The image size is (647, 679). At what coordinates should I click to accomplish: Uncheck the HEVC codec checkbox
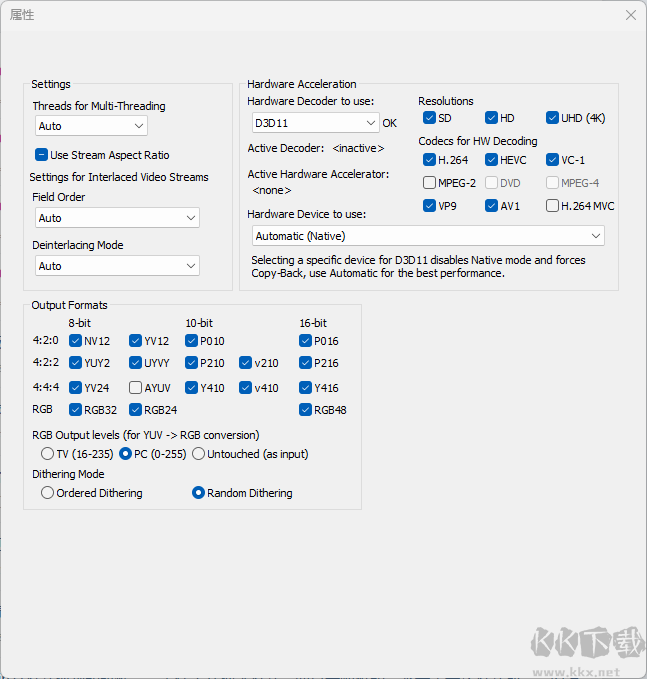(492, 160)
